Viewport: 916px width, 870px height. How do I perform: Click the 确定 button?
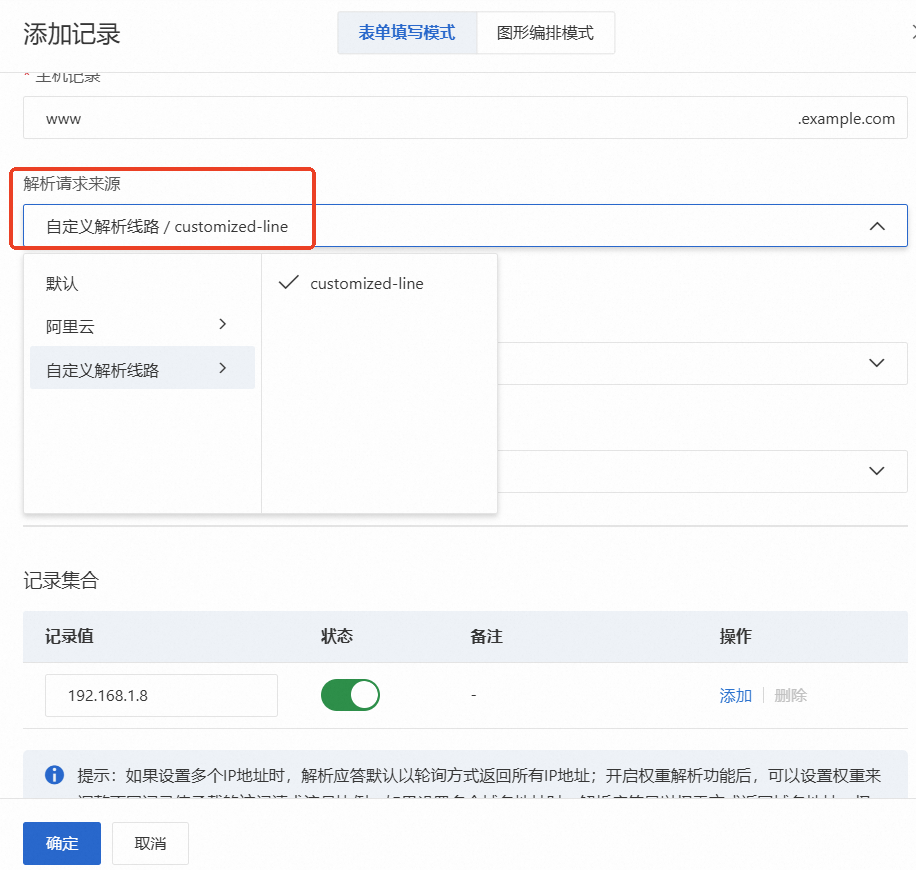pyautogui.click(x=62, y=843)
